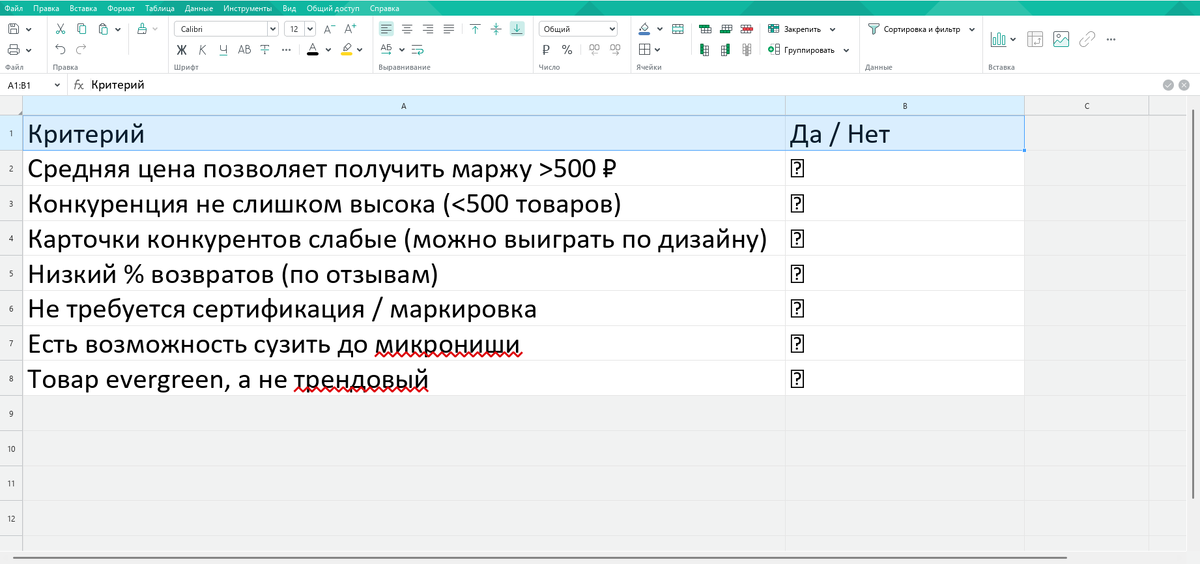Image resolution: width=1200 pixels, height=564 pixels.
Task: Cut selection with the scissors icon
Action: [x=61, y=29]
